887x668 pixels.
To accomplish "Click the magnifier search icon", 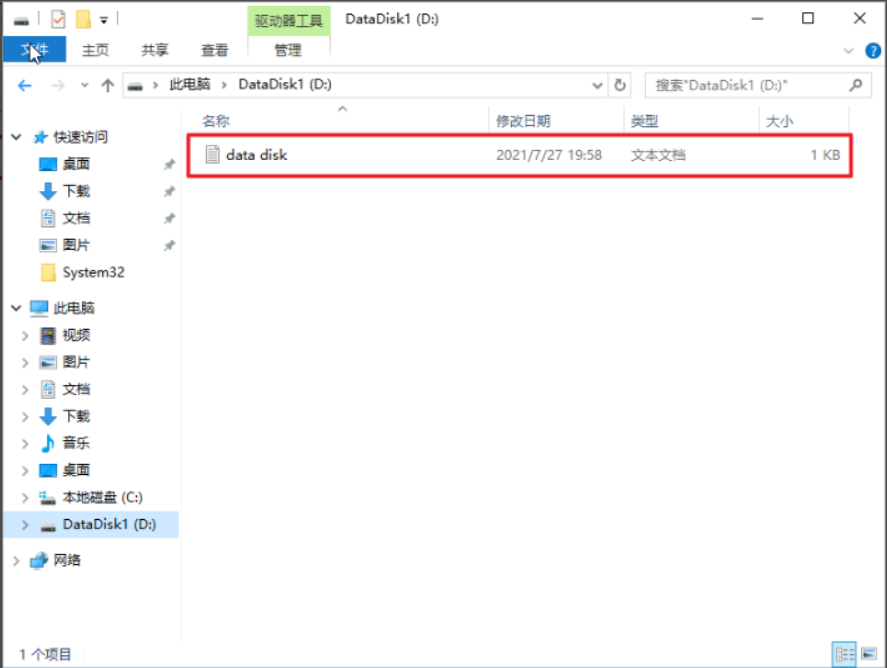I will (x=856, y=85).
